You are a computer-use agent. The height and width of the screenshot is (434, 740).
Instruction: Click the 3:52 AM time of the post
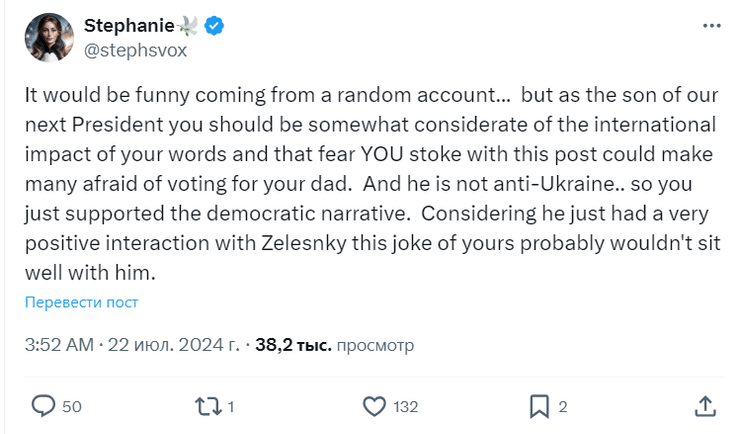pyautogui.click(x=58, y=345)
